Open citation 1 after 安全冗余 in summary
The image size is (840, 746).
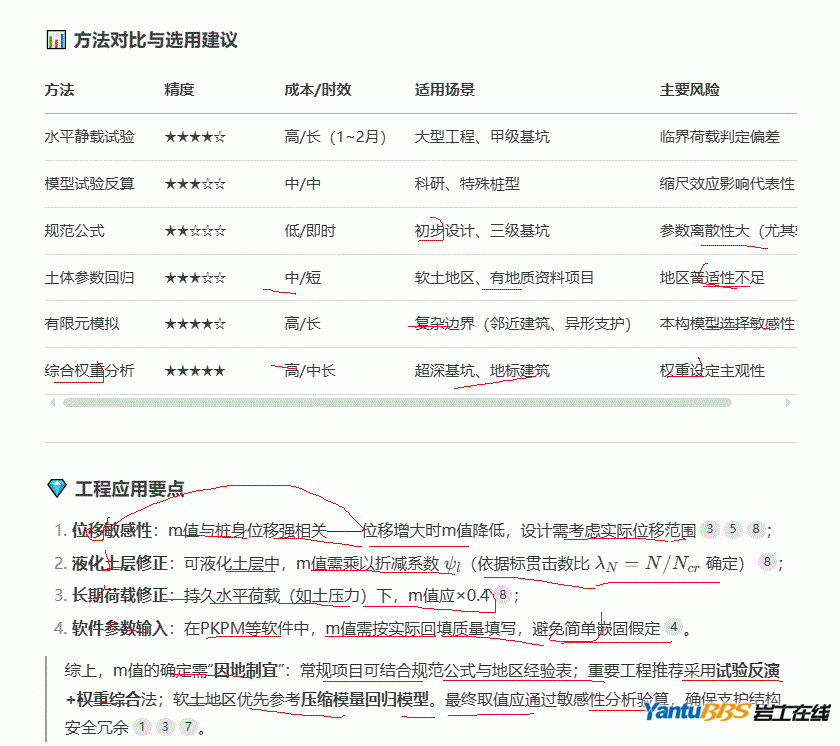(142, 728)
